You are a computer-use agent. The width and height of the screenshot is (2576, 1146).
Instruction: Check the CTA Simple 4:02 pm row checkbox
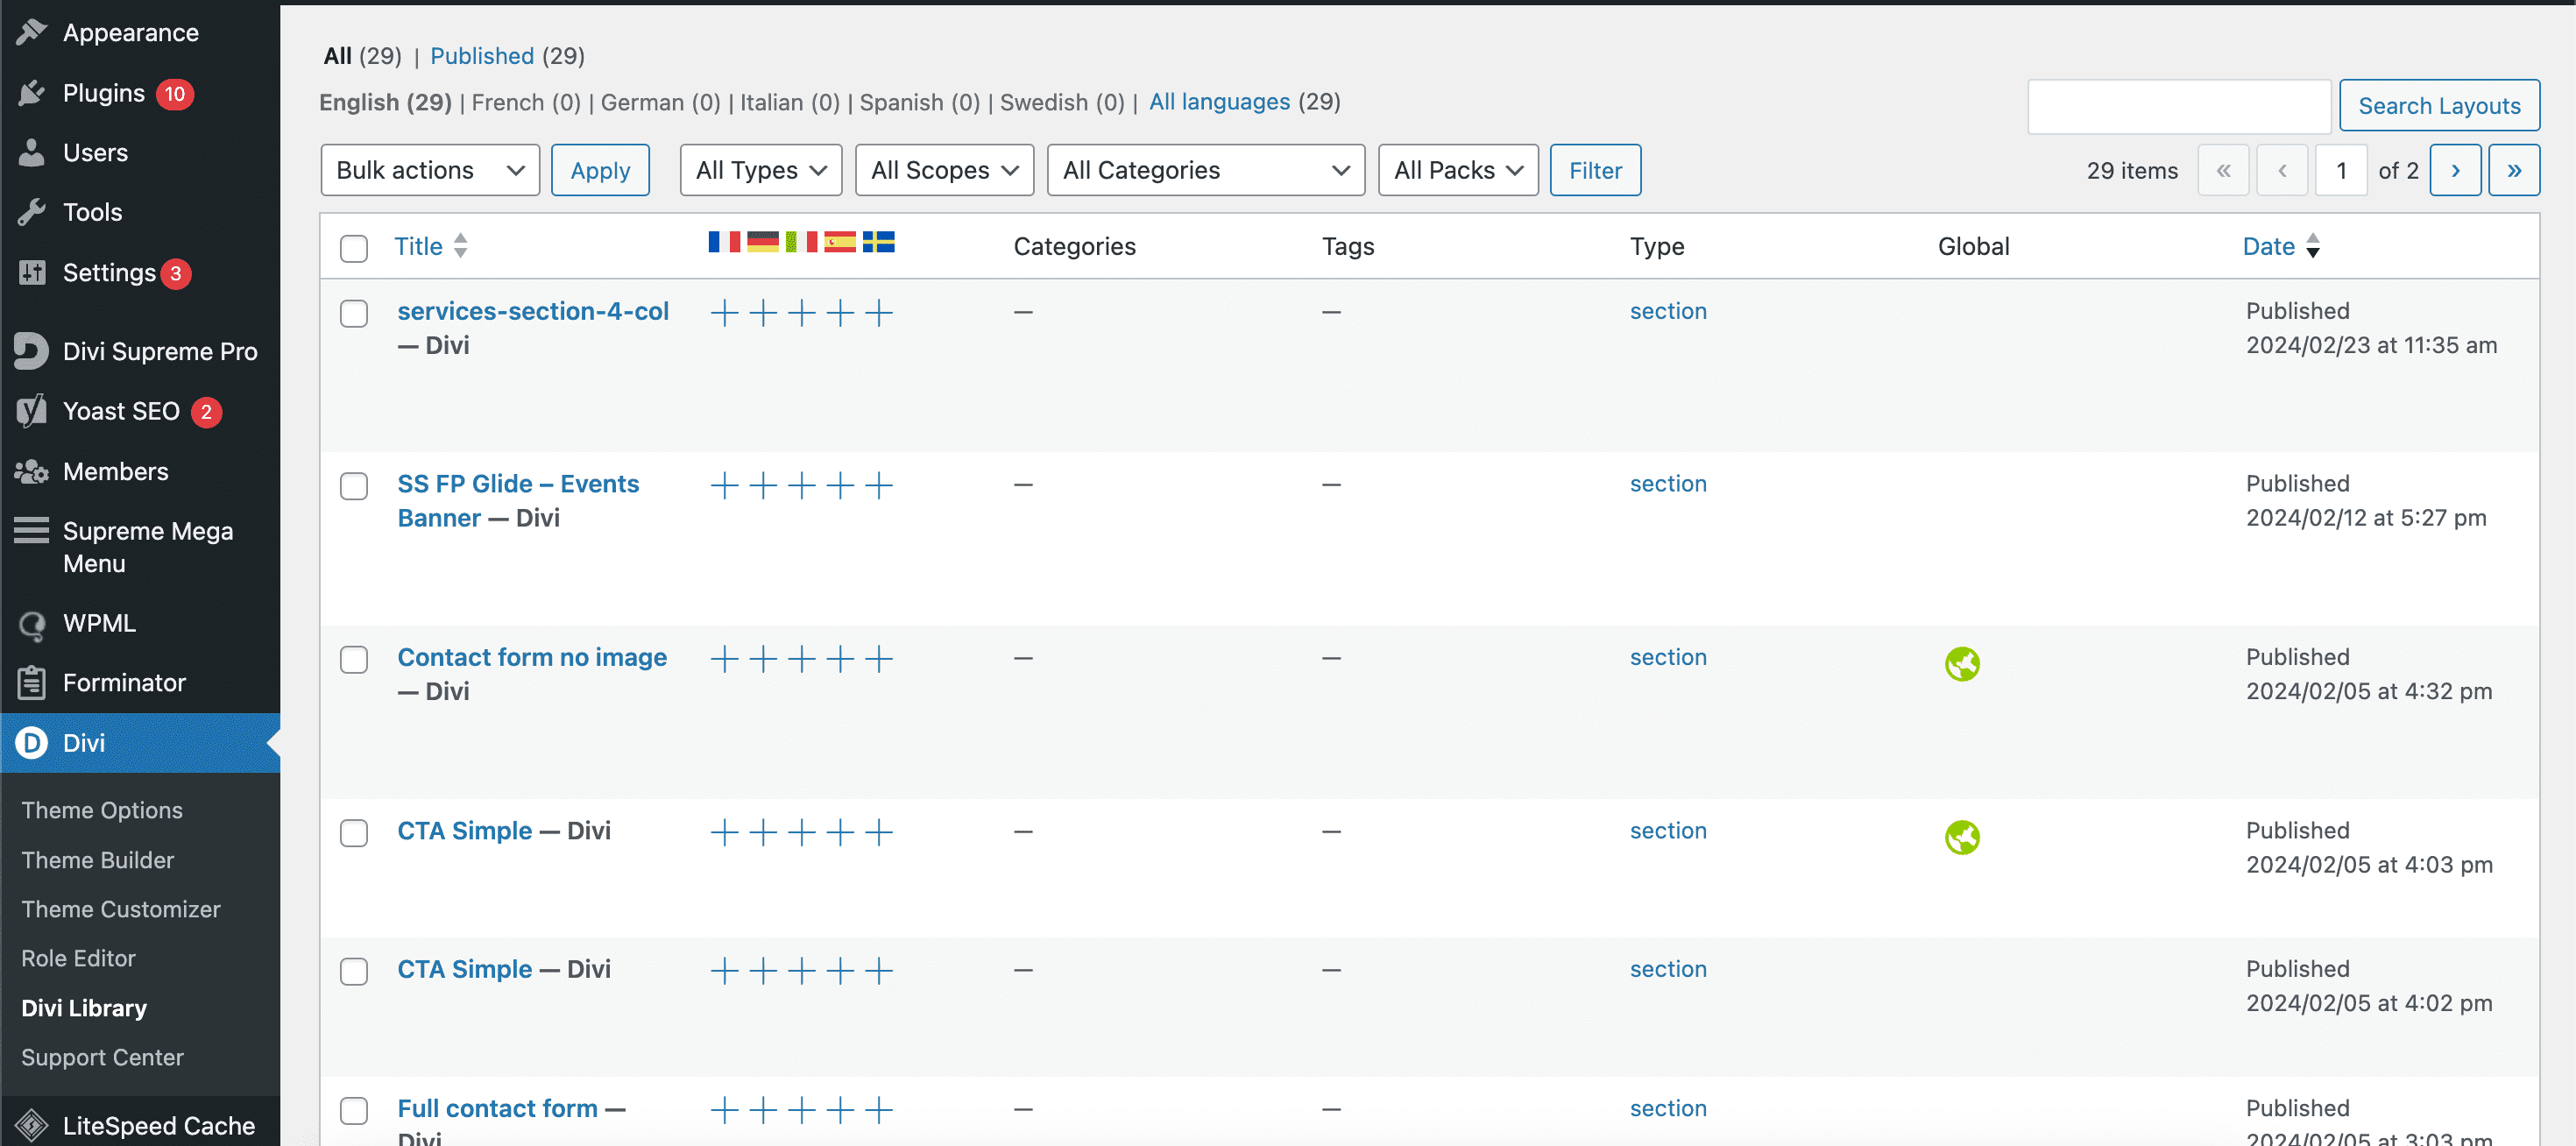point(354,972)
